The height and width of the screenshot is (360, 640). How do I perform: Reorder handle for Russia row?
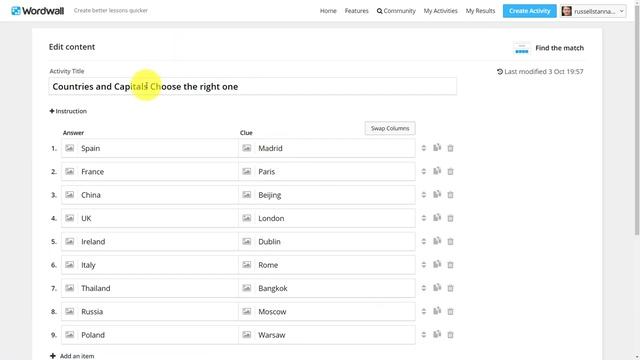tap(424, 311)
